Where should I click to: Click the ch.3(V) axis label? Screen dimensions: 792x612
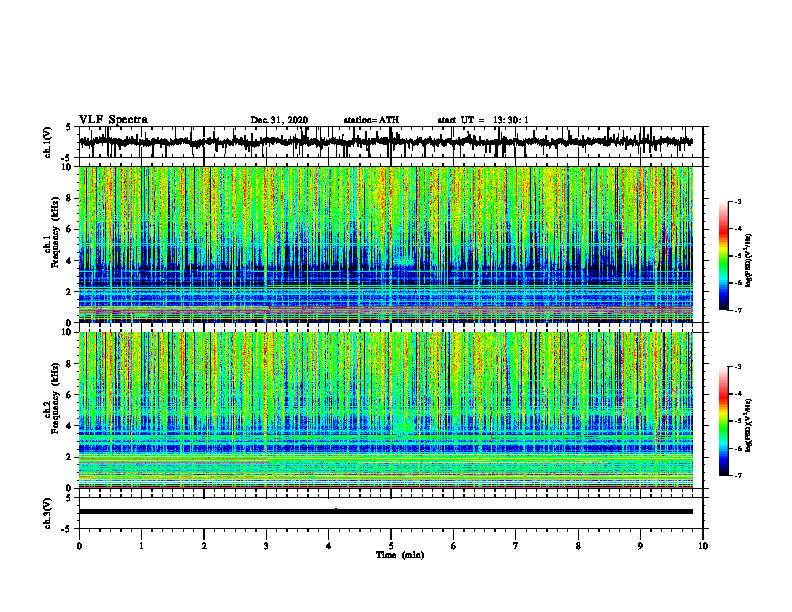[x=47, y=513]
